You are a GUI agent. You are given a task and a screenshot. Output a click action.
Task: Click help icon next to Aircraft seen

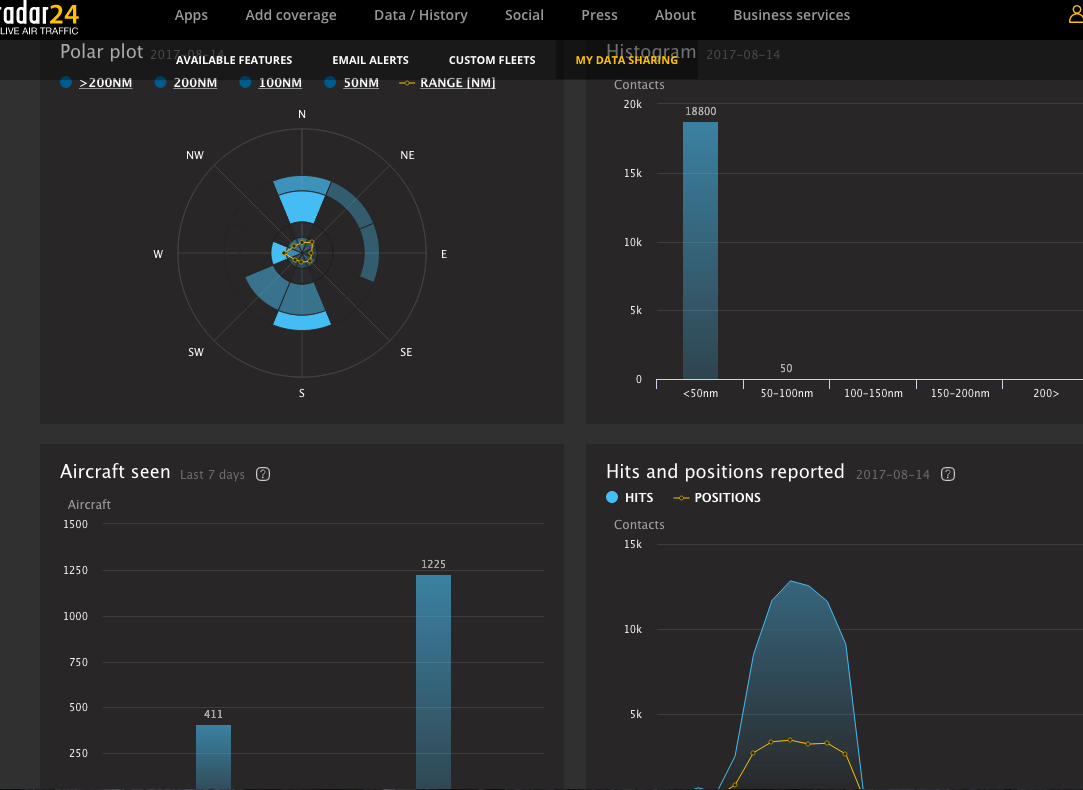263,474
